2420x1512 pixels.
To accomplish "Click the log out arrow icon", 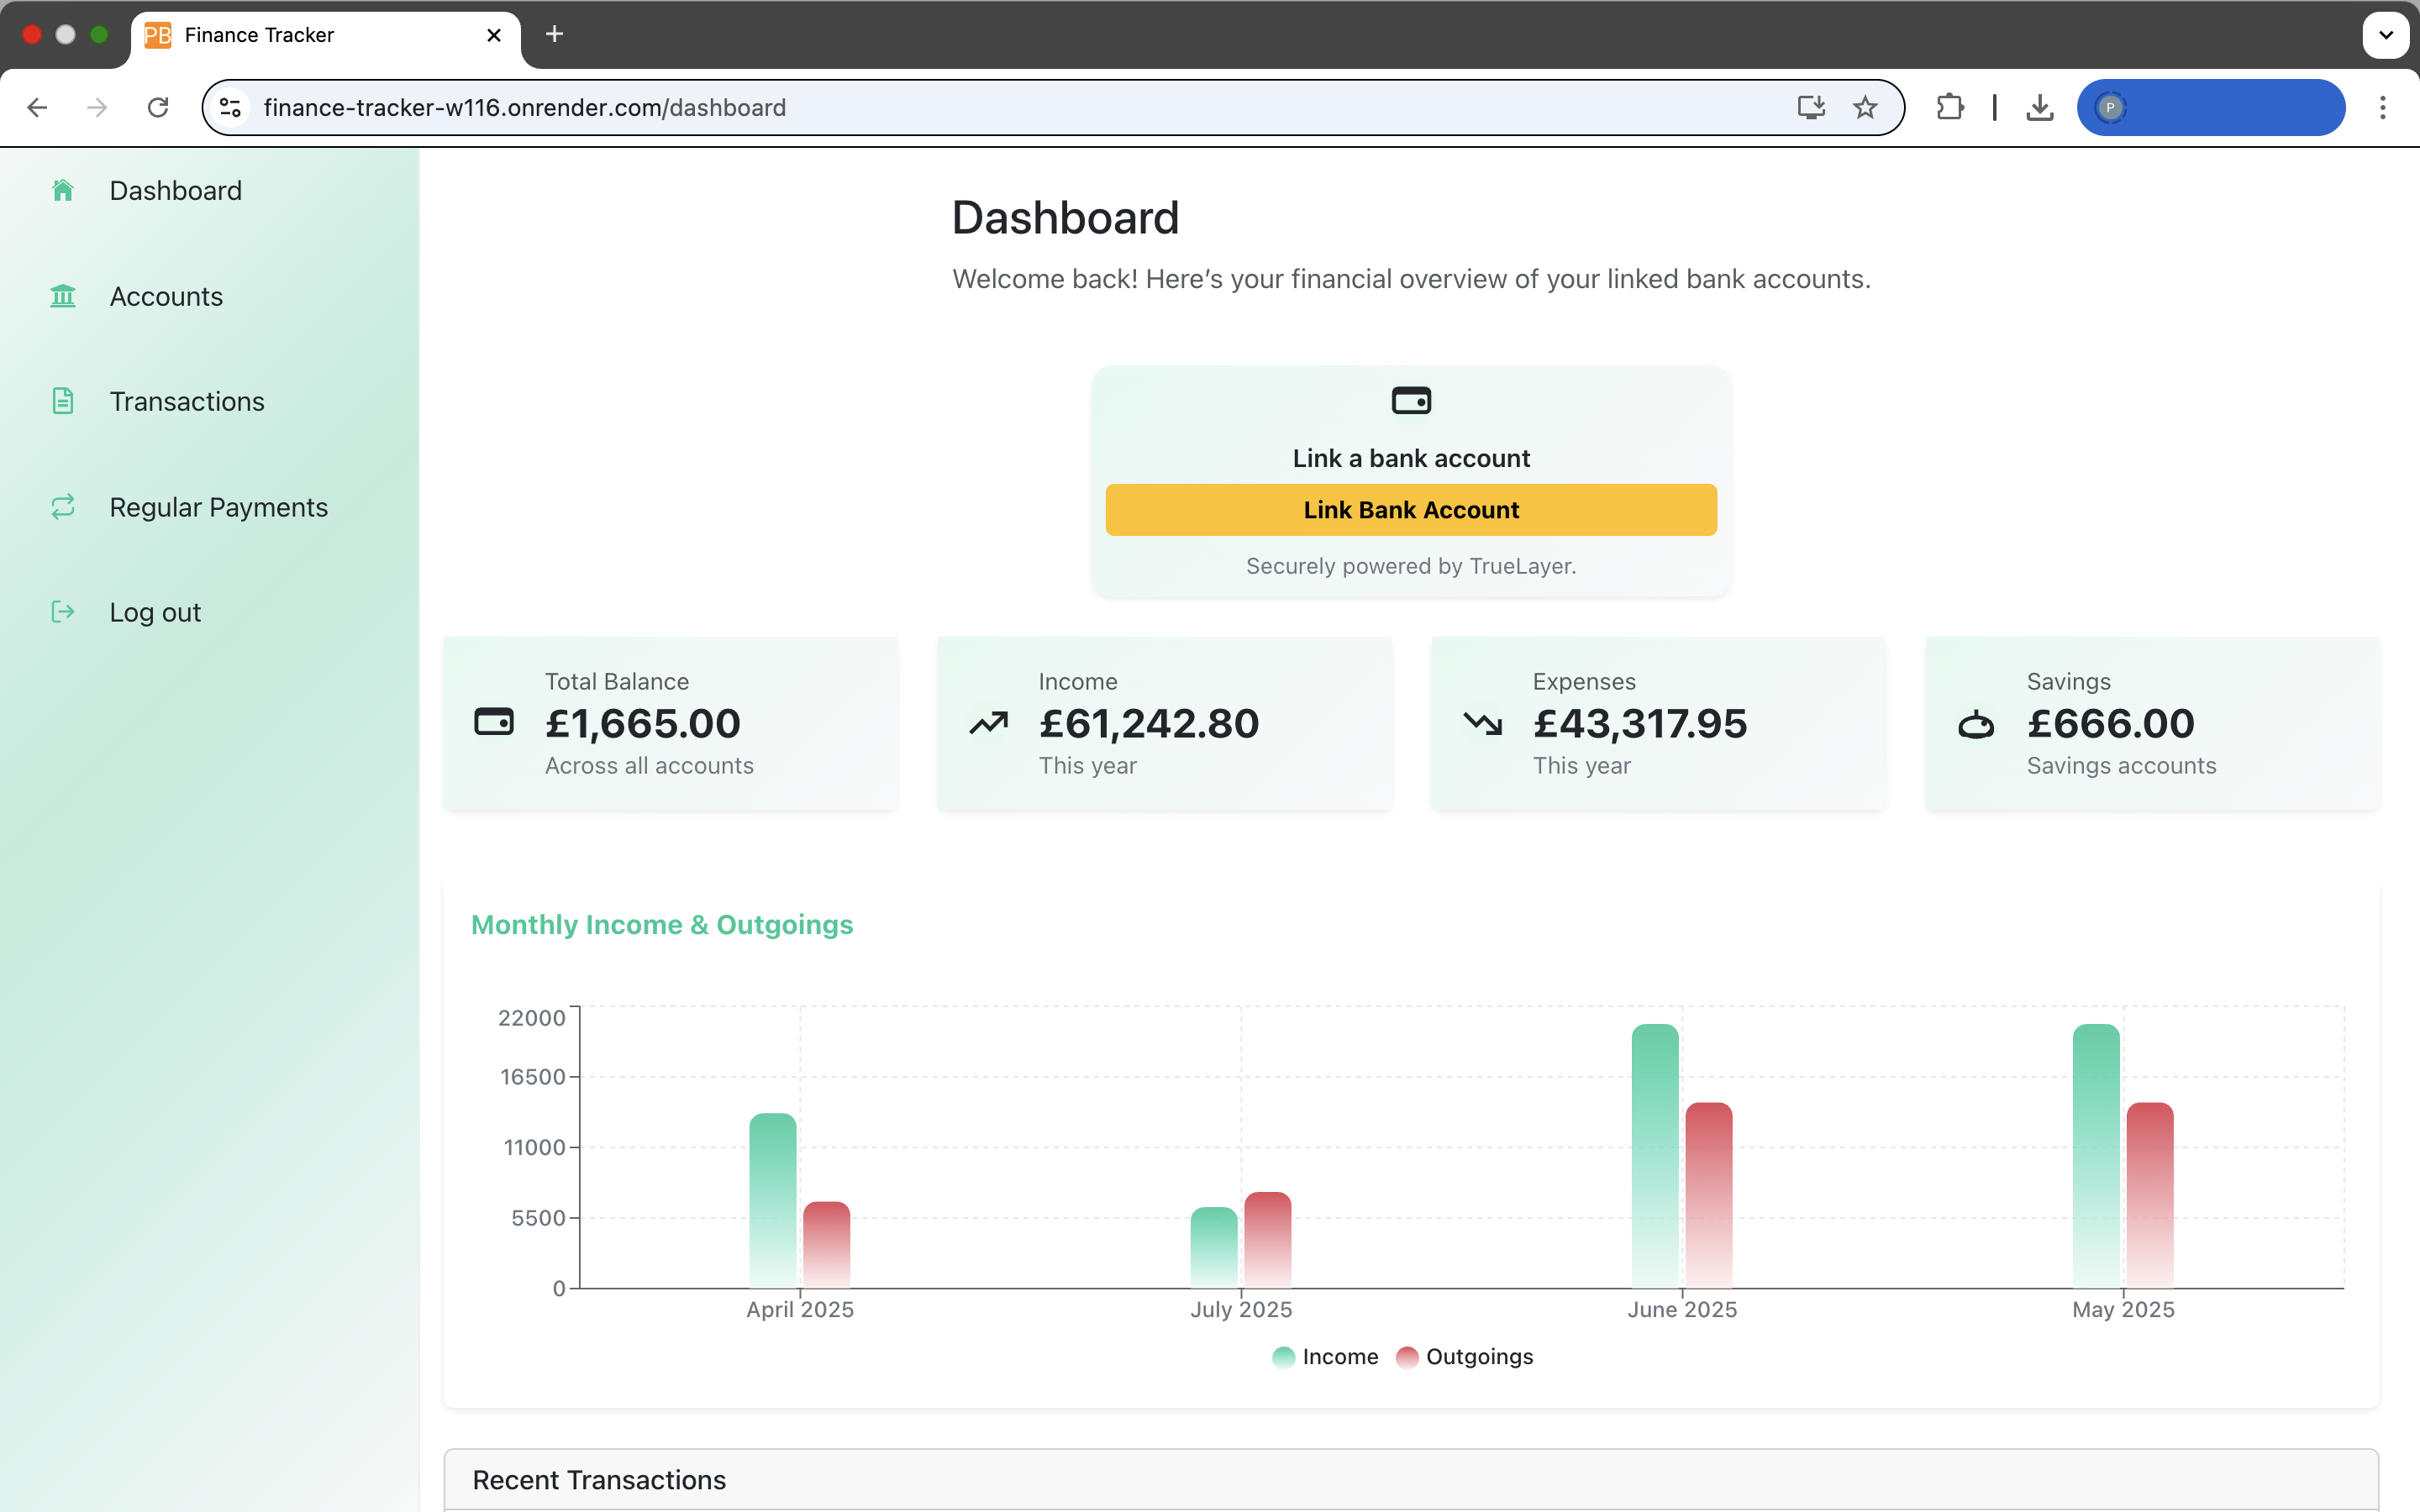I will coord(63,611).
